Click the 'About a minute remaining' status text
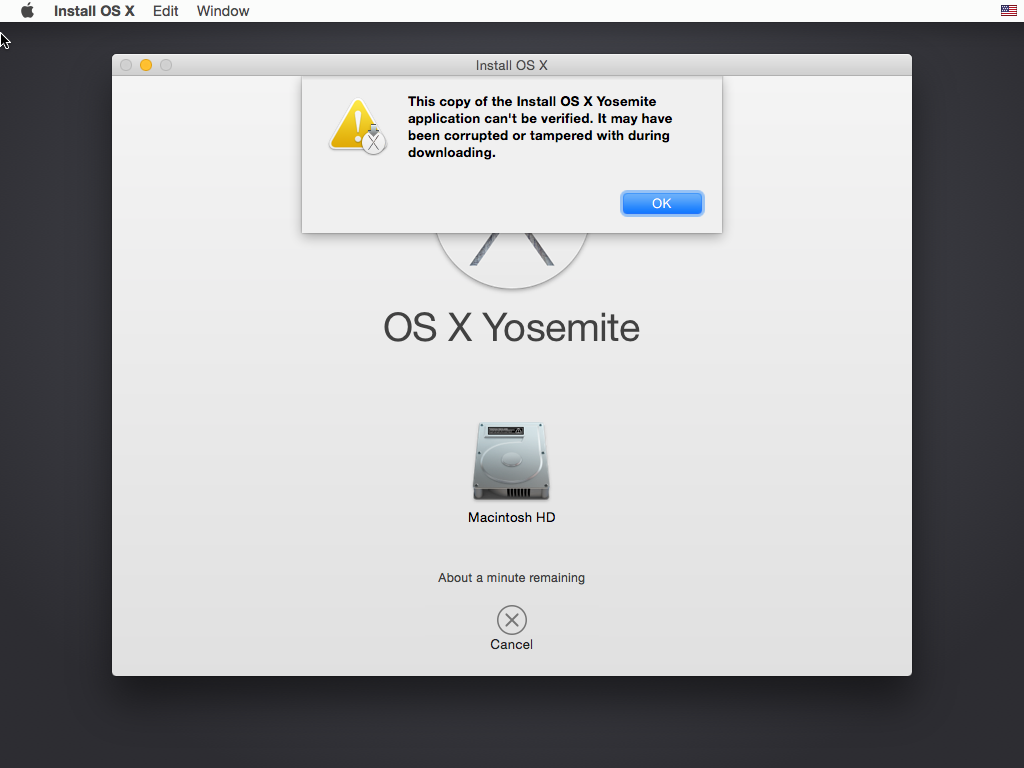 click(511, 578)
